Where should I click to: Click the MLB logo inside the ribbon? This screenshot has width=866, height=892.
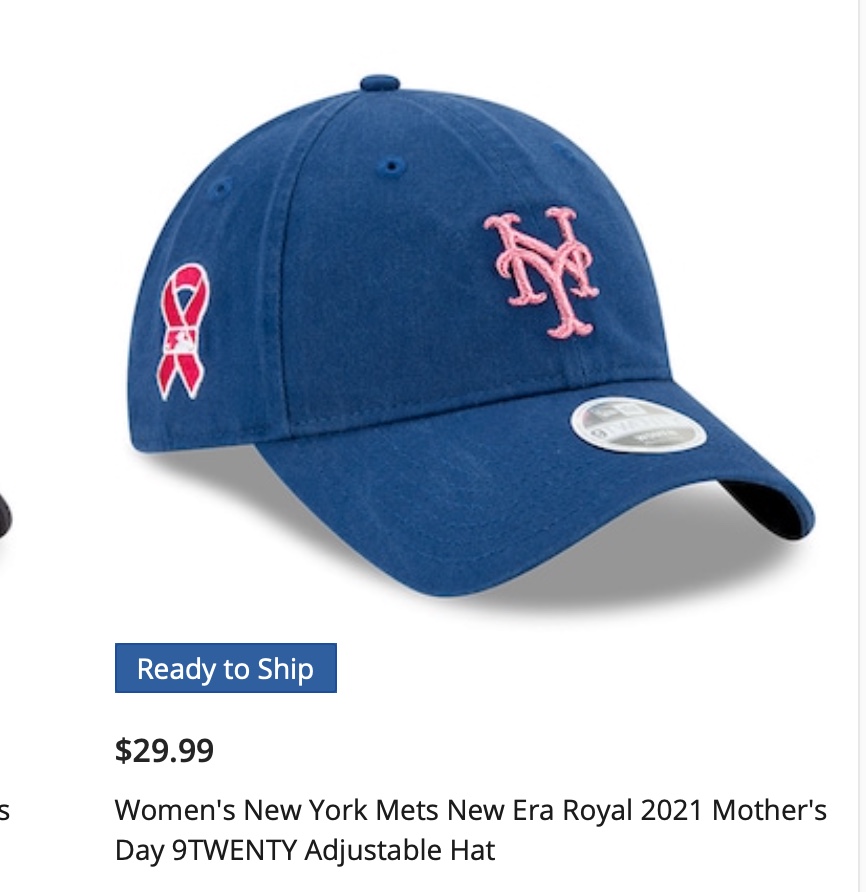tap(181, 341)
